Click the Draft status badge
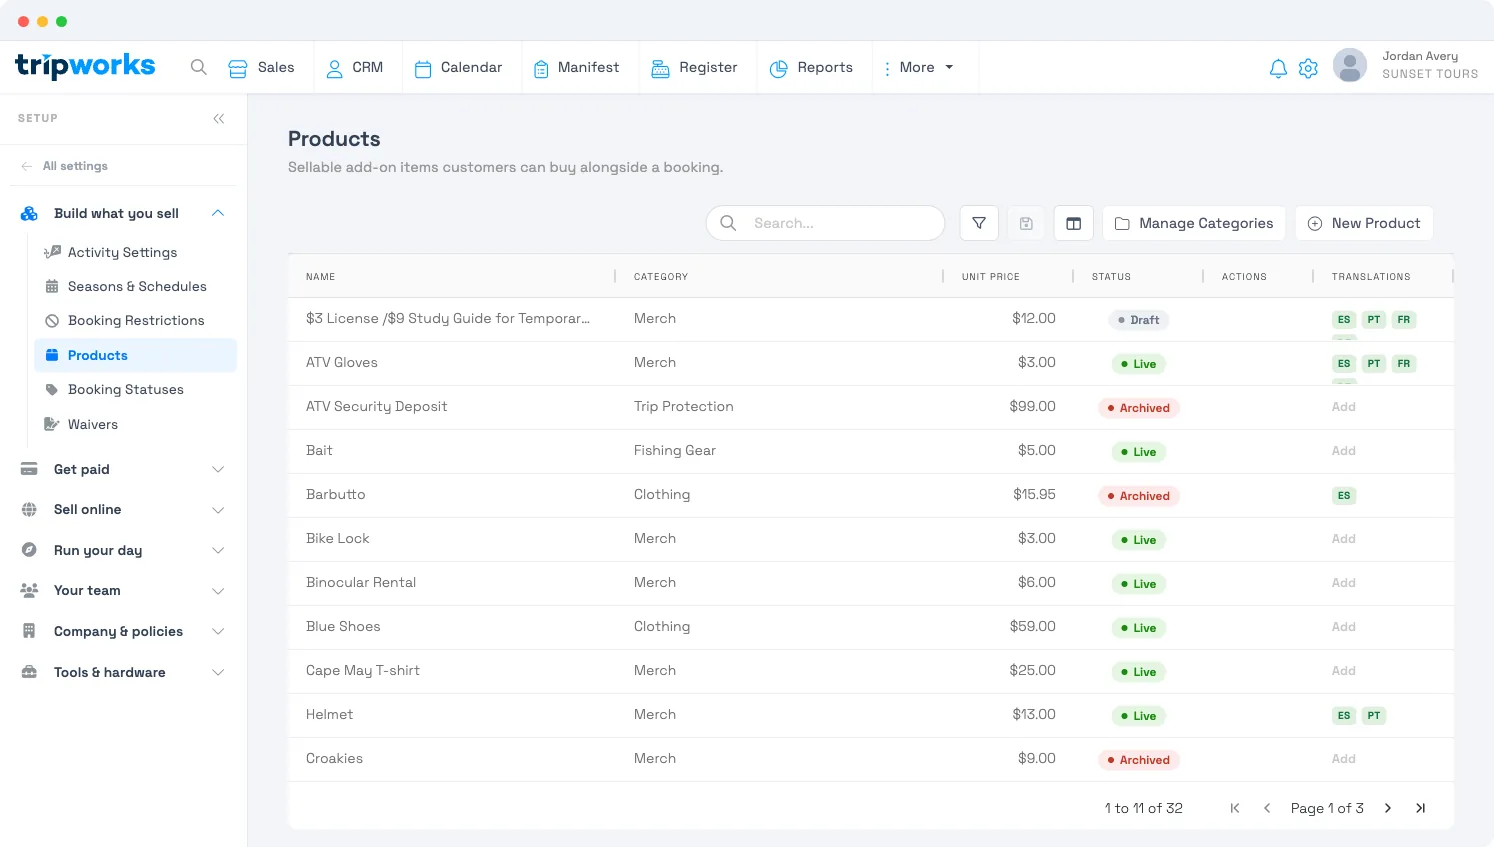This screenshot has width=1494, height=847. (1138, 320)
